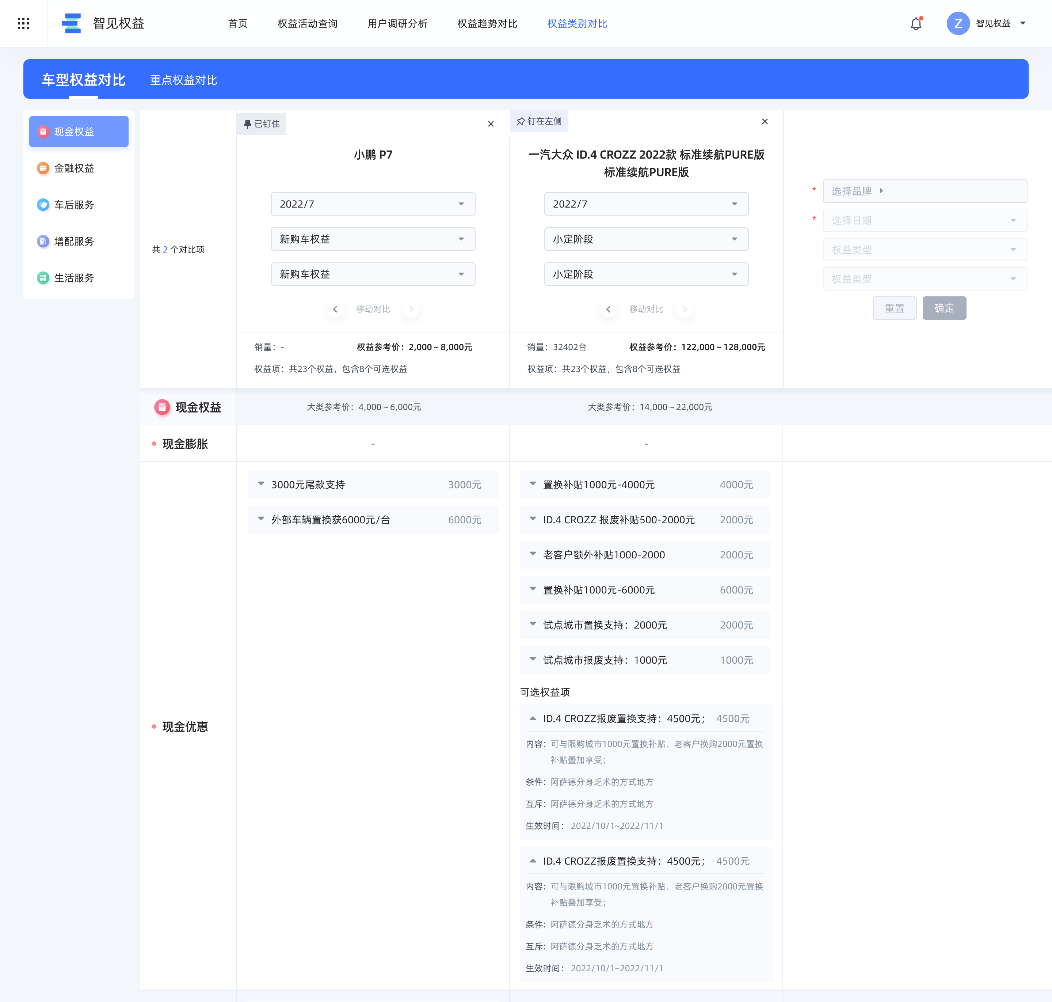Open the app grid launcher icon

coord(23,23)
